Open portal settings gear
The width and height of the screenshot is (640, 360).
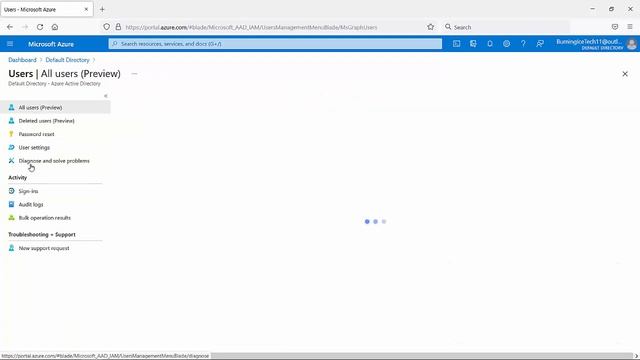click(x=507, y=44)
